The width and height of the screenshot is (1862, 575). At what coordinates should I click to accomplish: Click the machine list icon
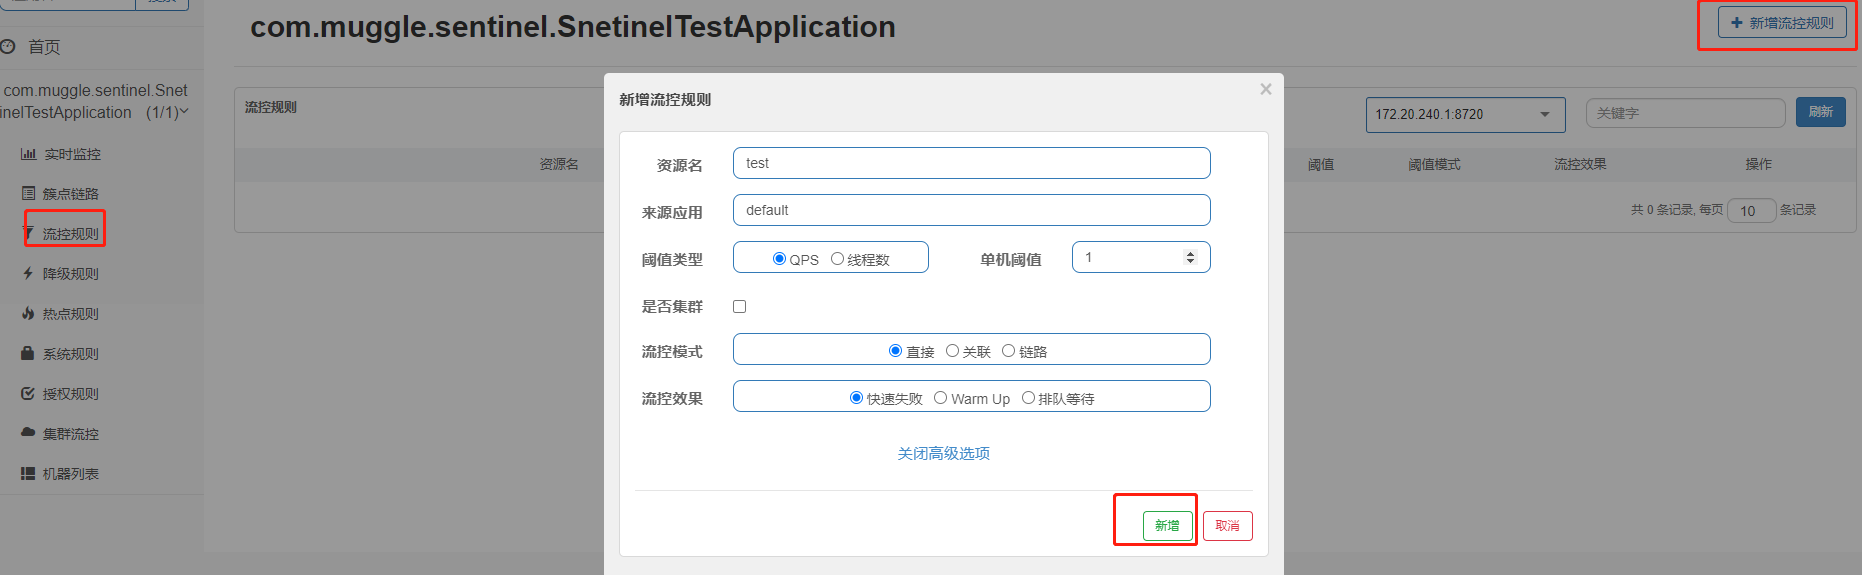point(28,473)
